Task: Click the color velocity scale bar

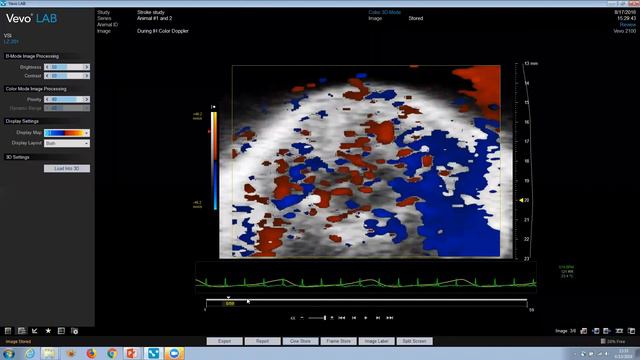Action: tap(214, 161)
